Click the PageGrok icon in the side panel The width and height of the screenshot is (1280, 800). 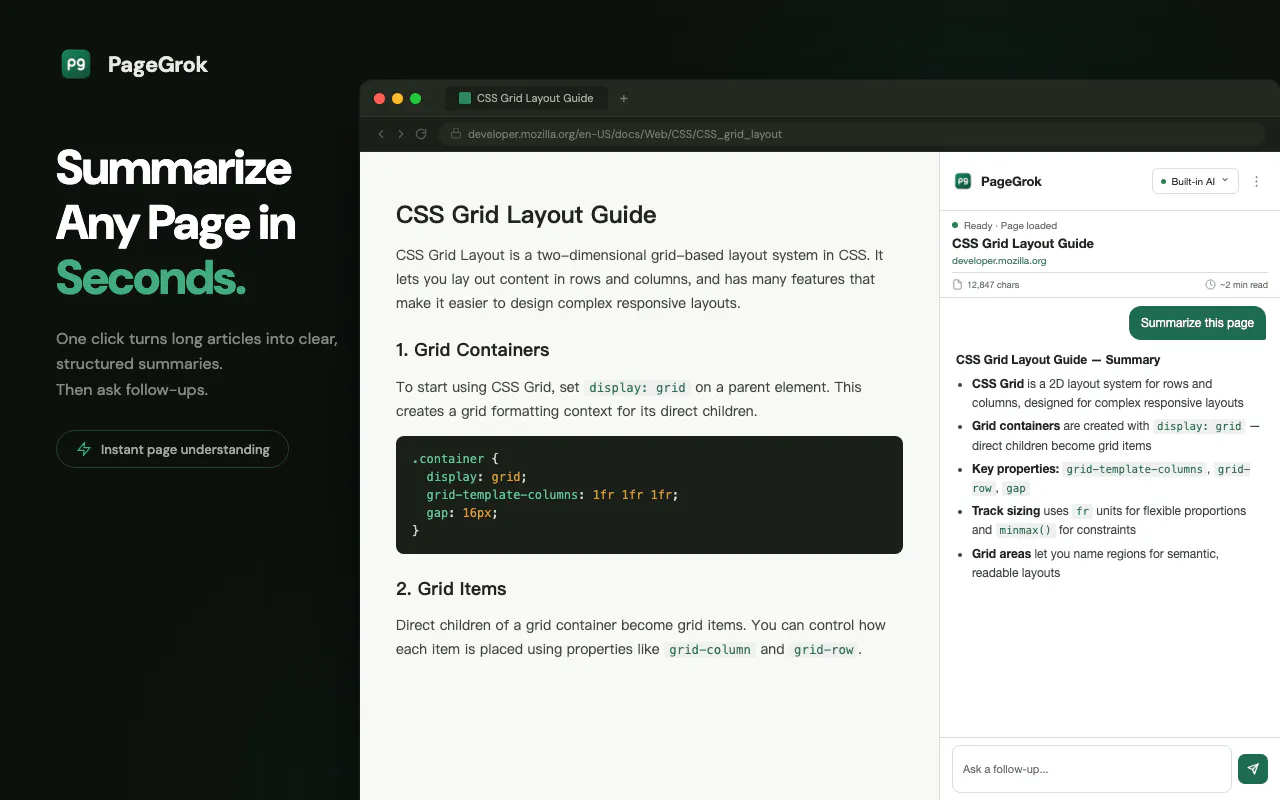963,181
